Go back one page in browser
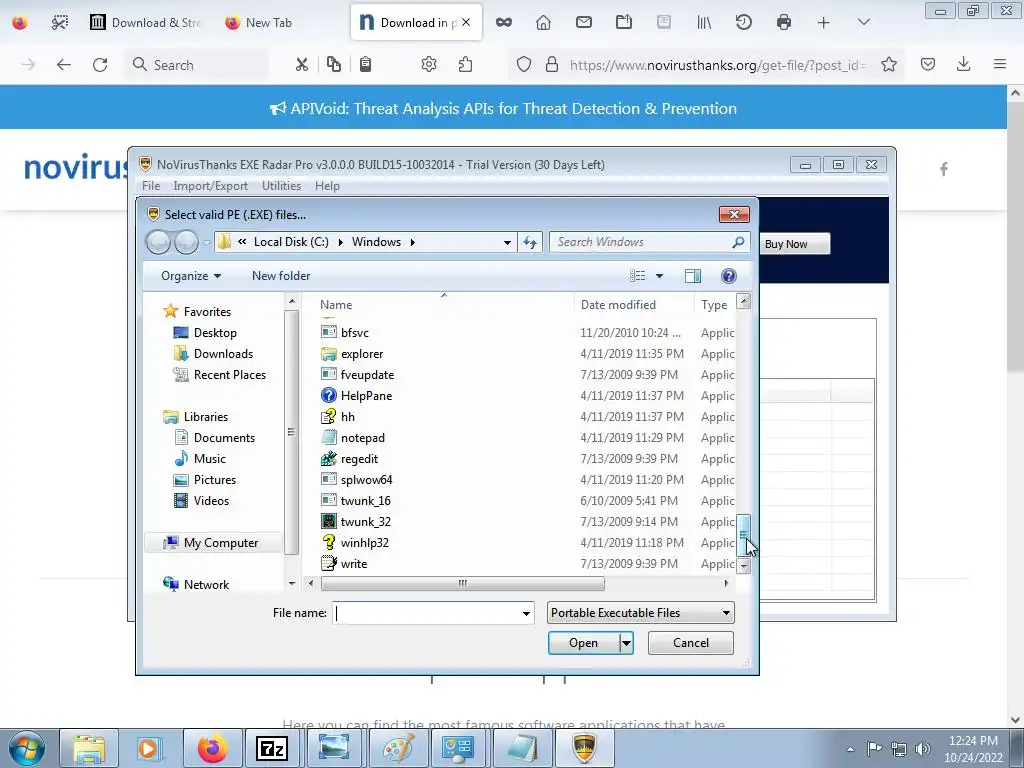 click(x=63, y=65)
